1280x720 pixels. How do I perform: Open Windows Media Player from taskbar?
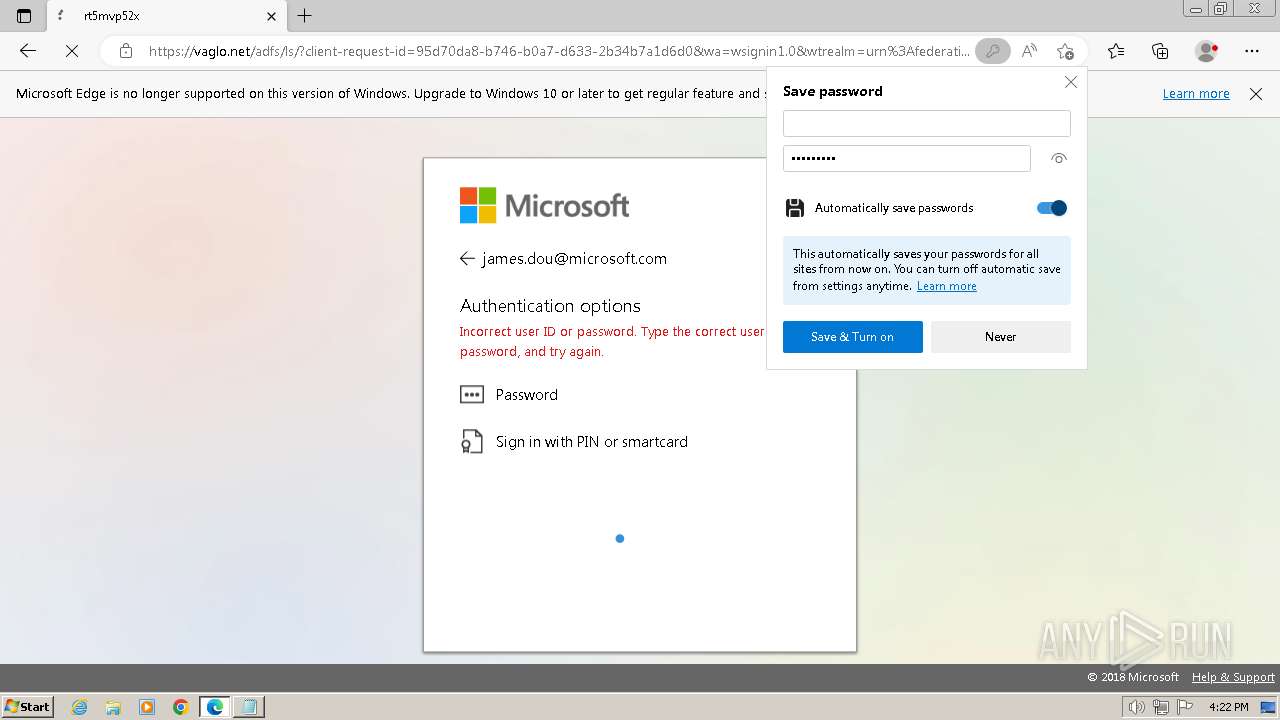(147, 707)
